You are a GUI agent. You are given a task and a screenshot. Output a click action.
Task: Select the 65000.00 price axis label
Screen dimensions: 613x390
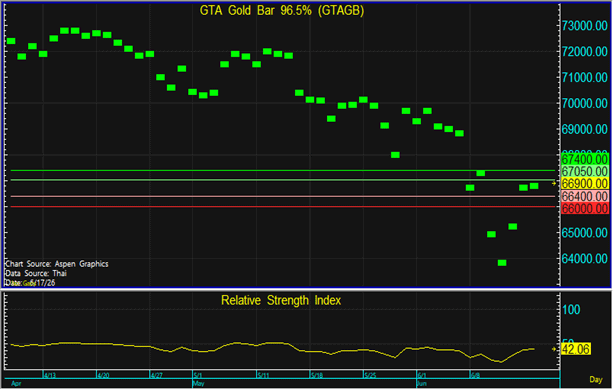click(x=584, y=233)
